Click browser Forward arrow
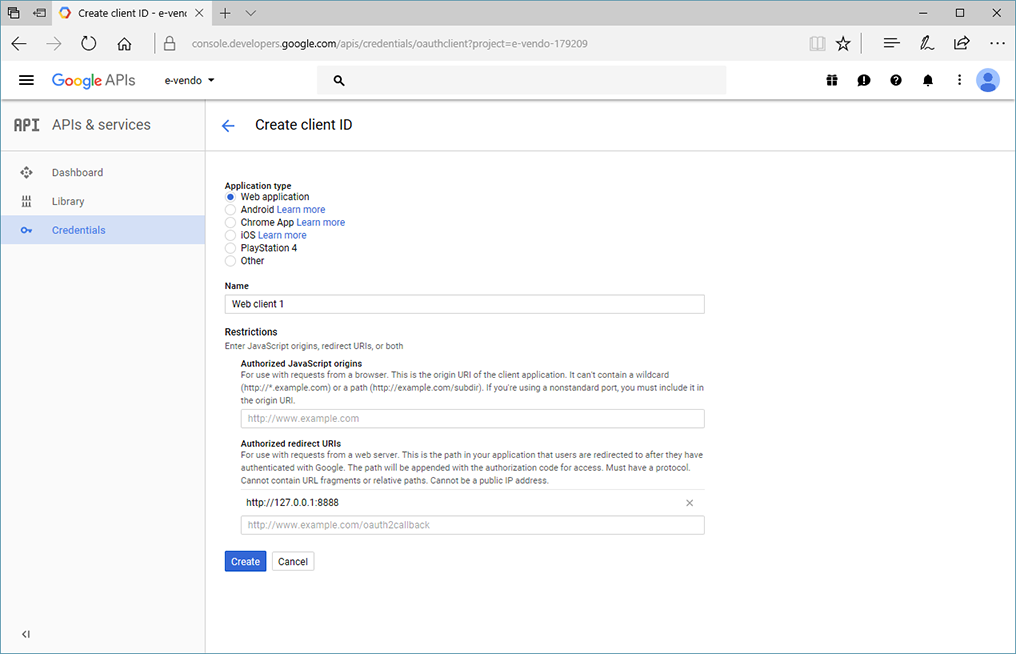 click(x=54, y=43)
